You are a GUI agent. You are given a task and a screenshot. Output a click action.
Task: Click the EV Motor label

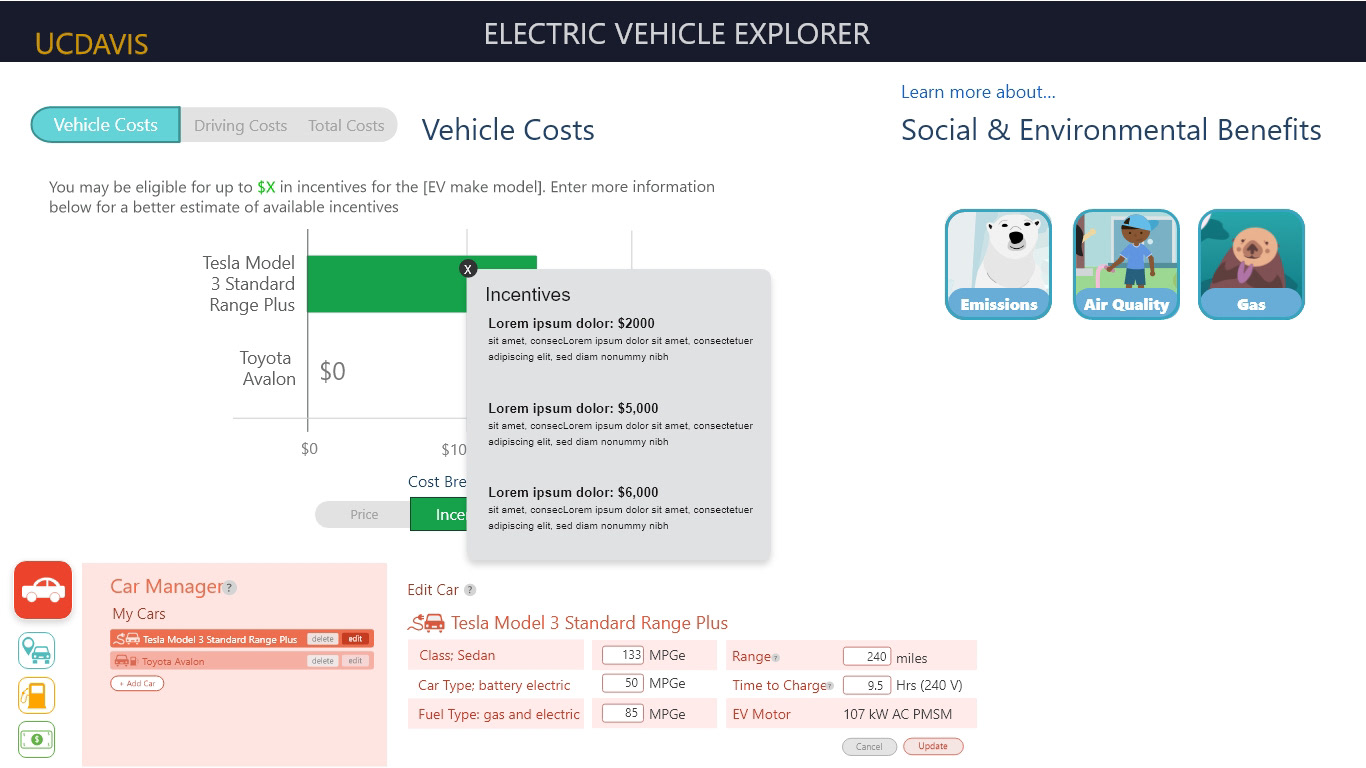761,714
